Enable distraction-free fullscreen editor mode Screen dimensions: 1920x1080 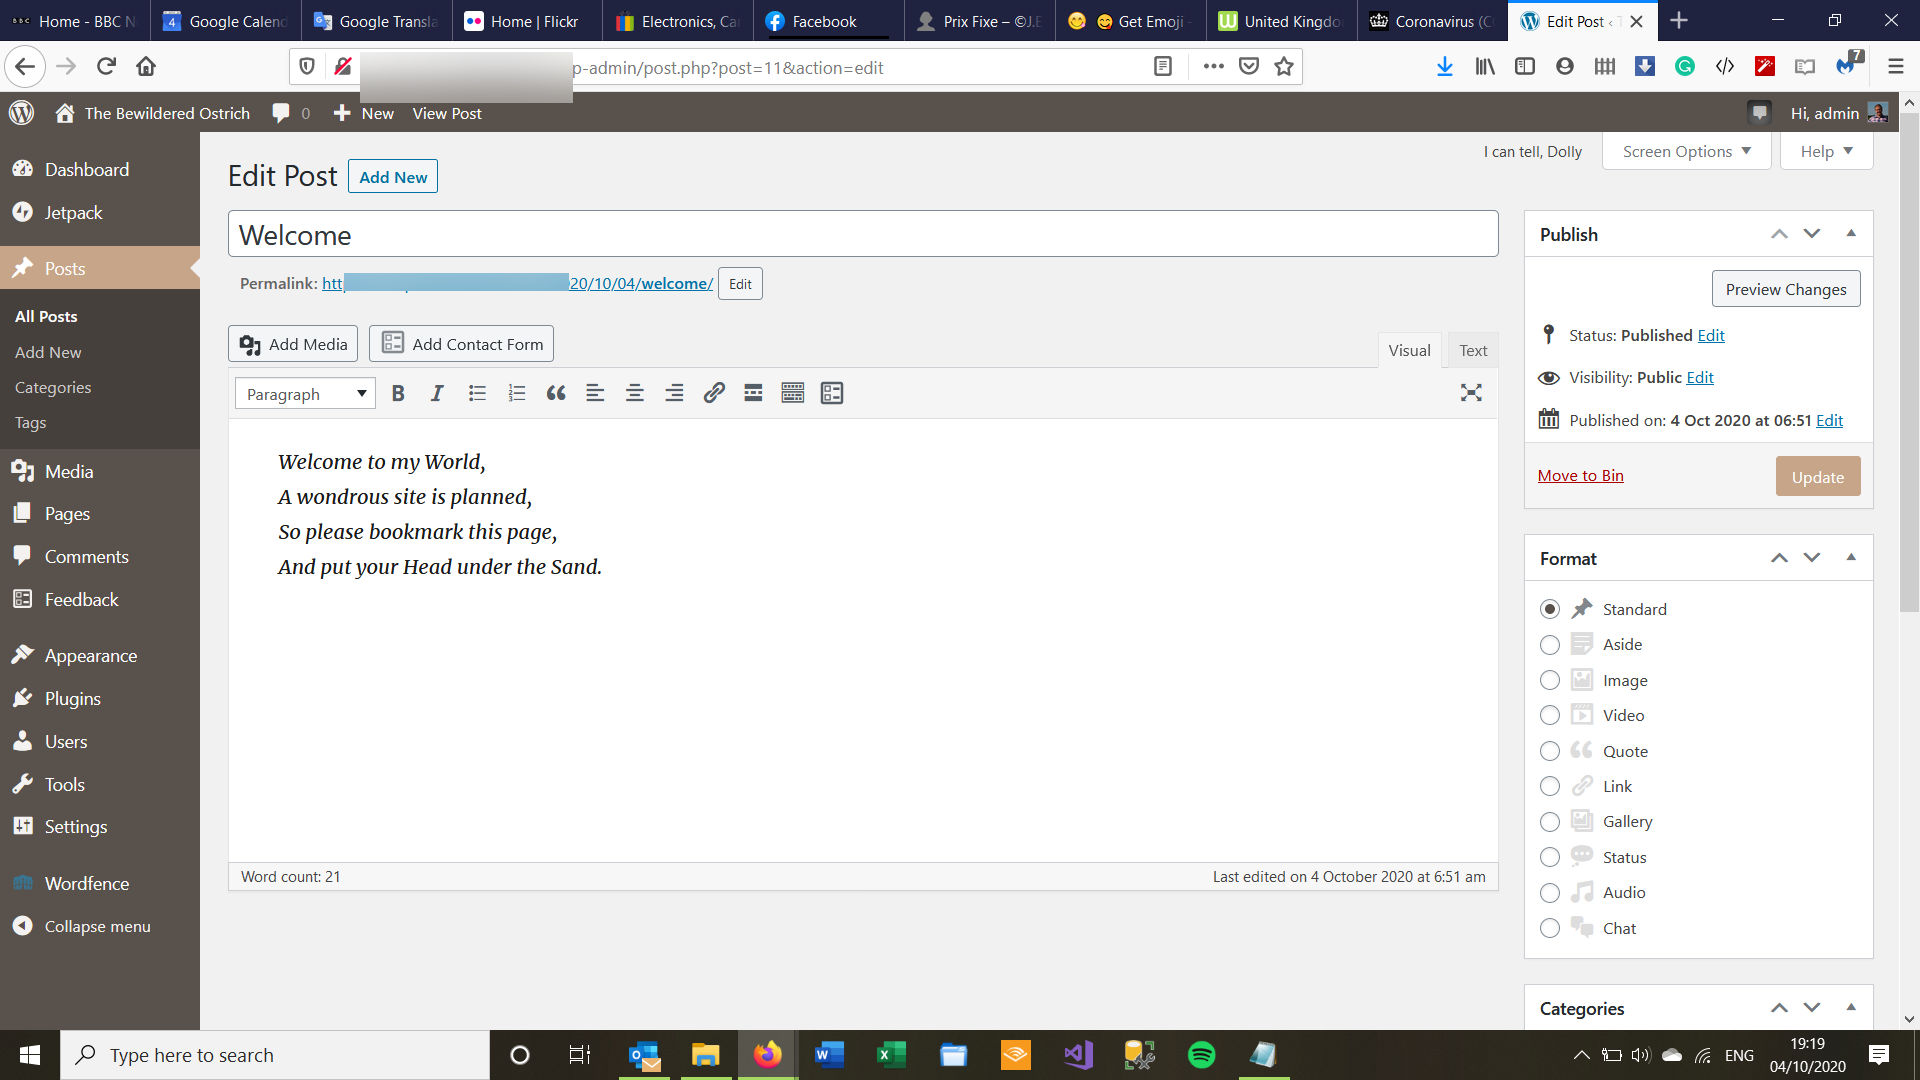tap(1470, 393)
